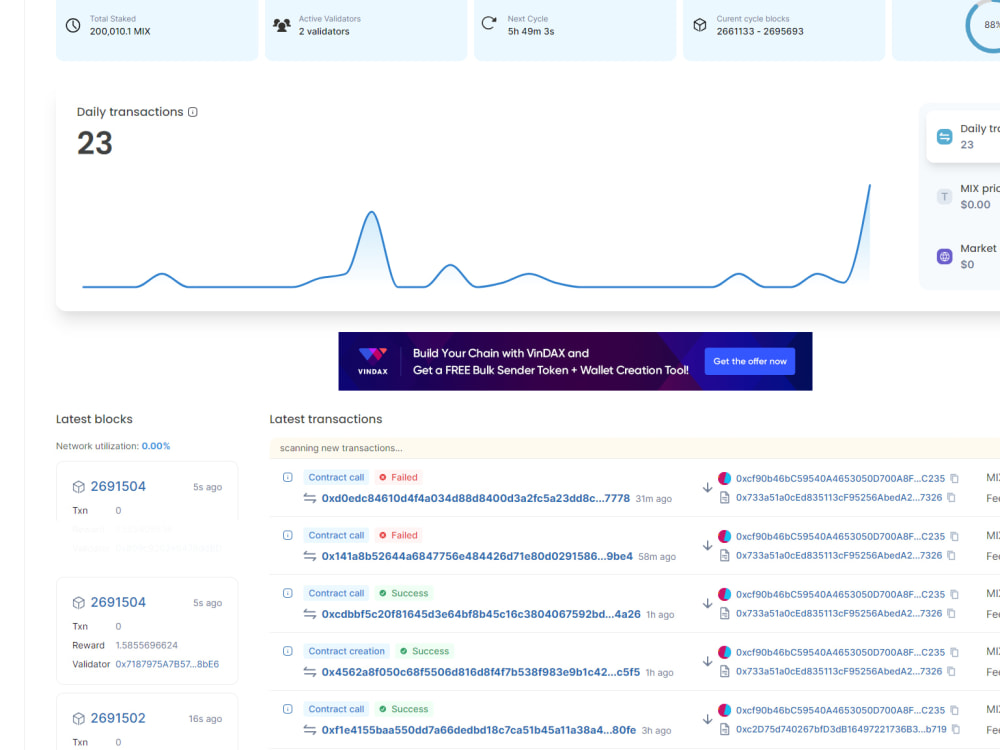
Task: Copy the sender address in the 0x4562a8f0 row
Action: (955, 652)
